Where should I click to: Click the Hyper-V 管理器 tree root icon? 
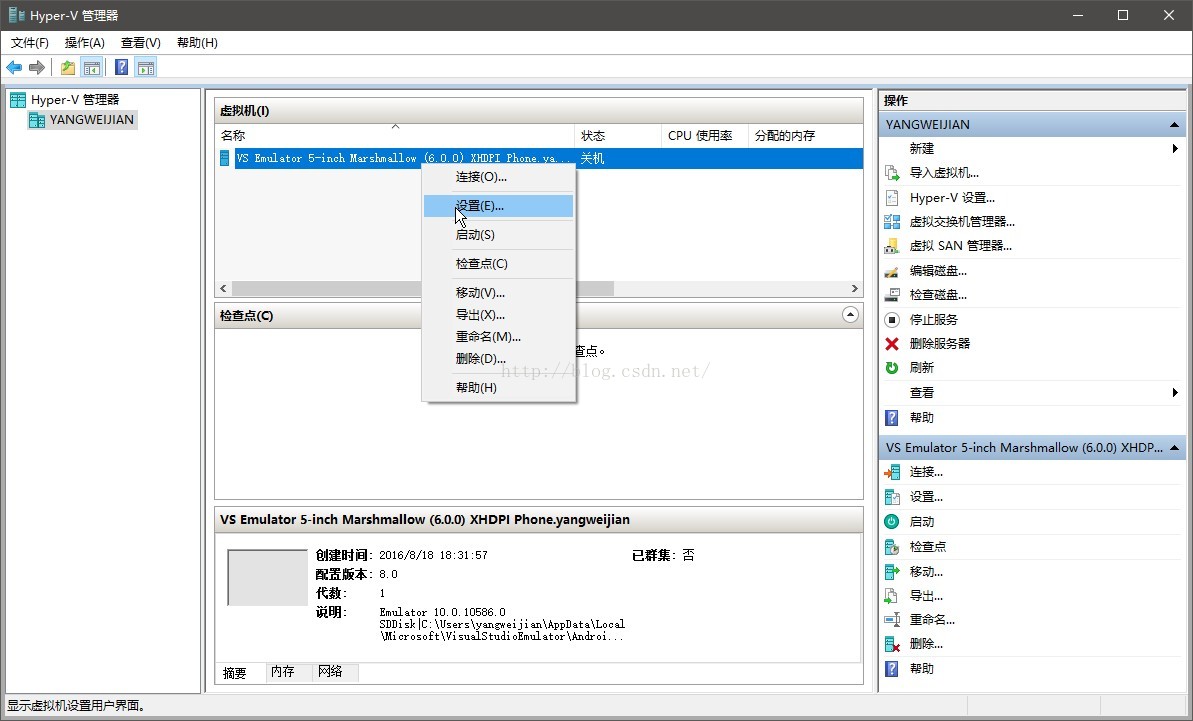[x=17, y=100]
